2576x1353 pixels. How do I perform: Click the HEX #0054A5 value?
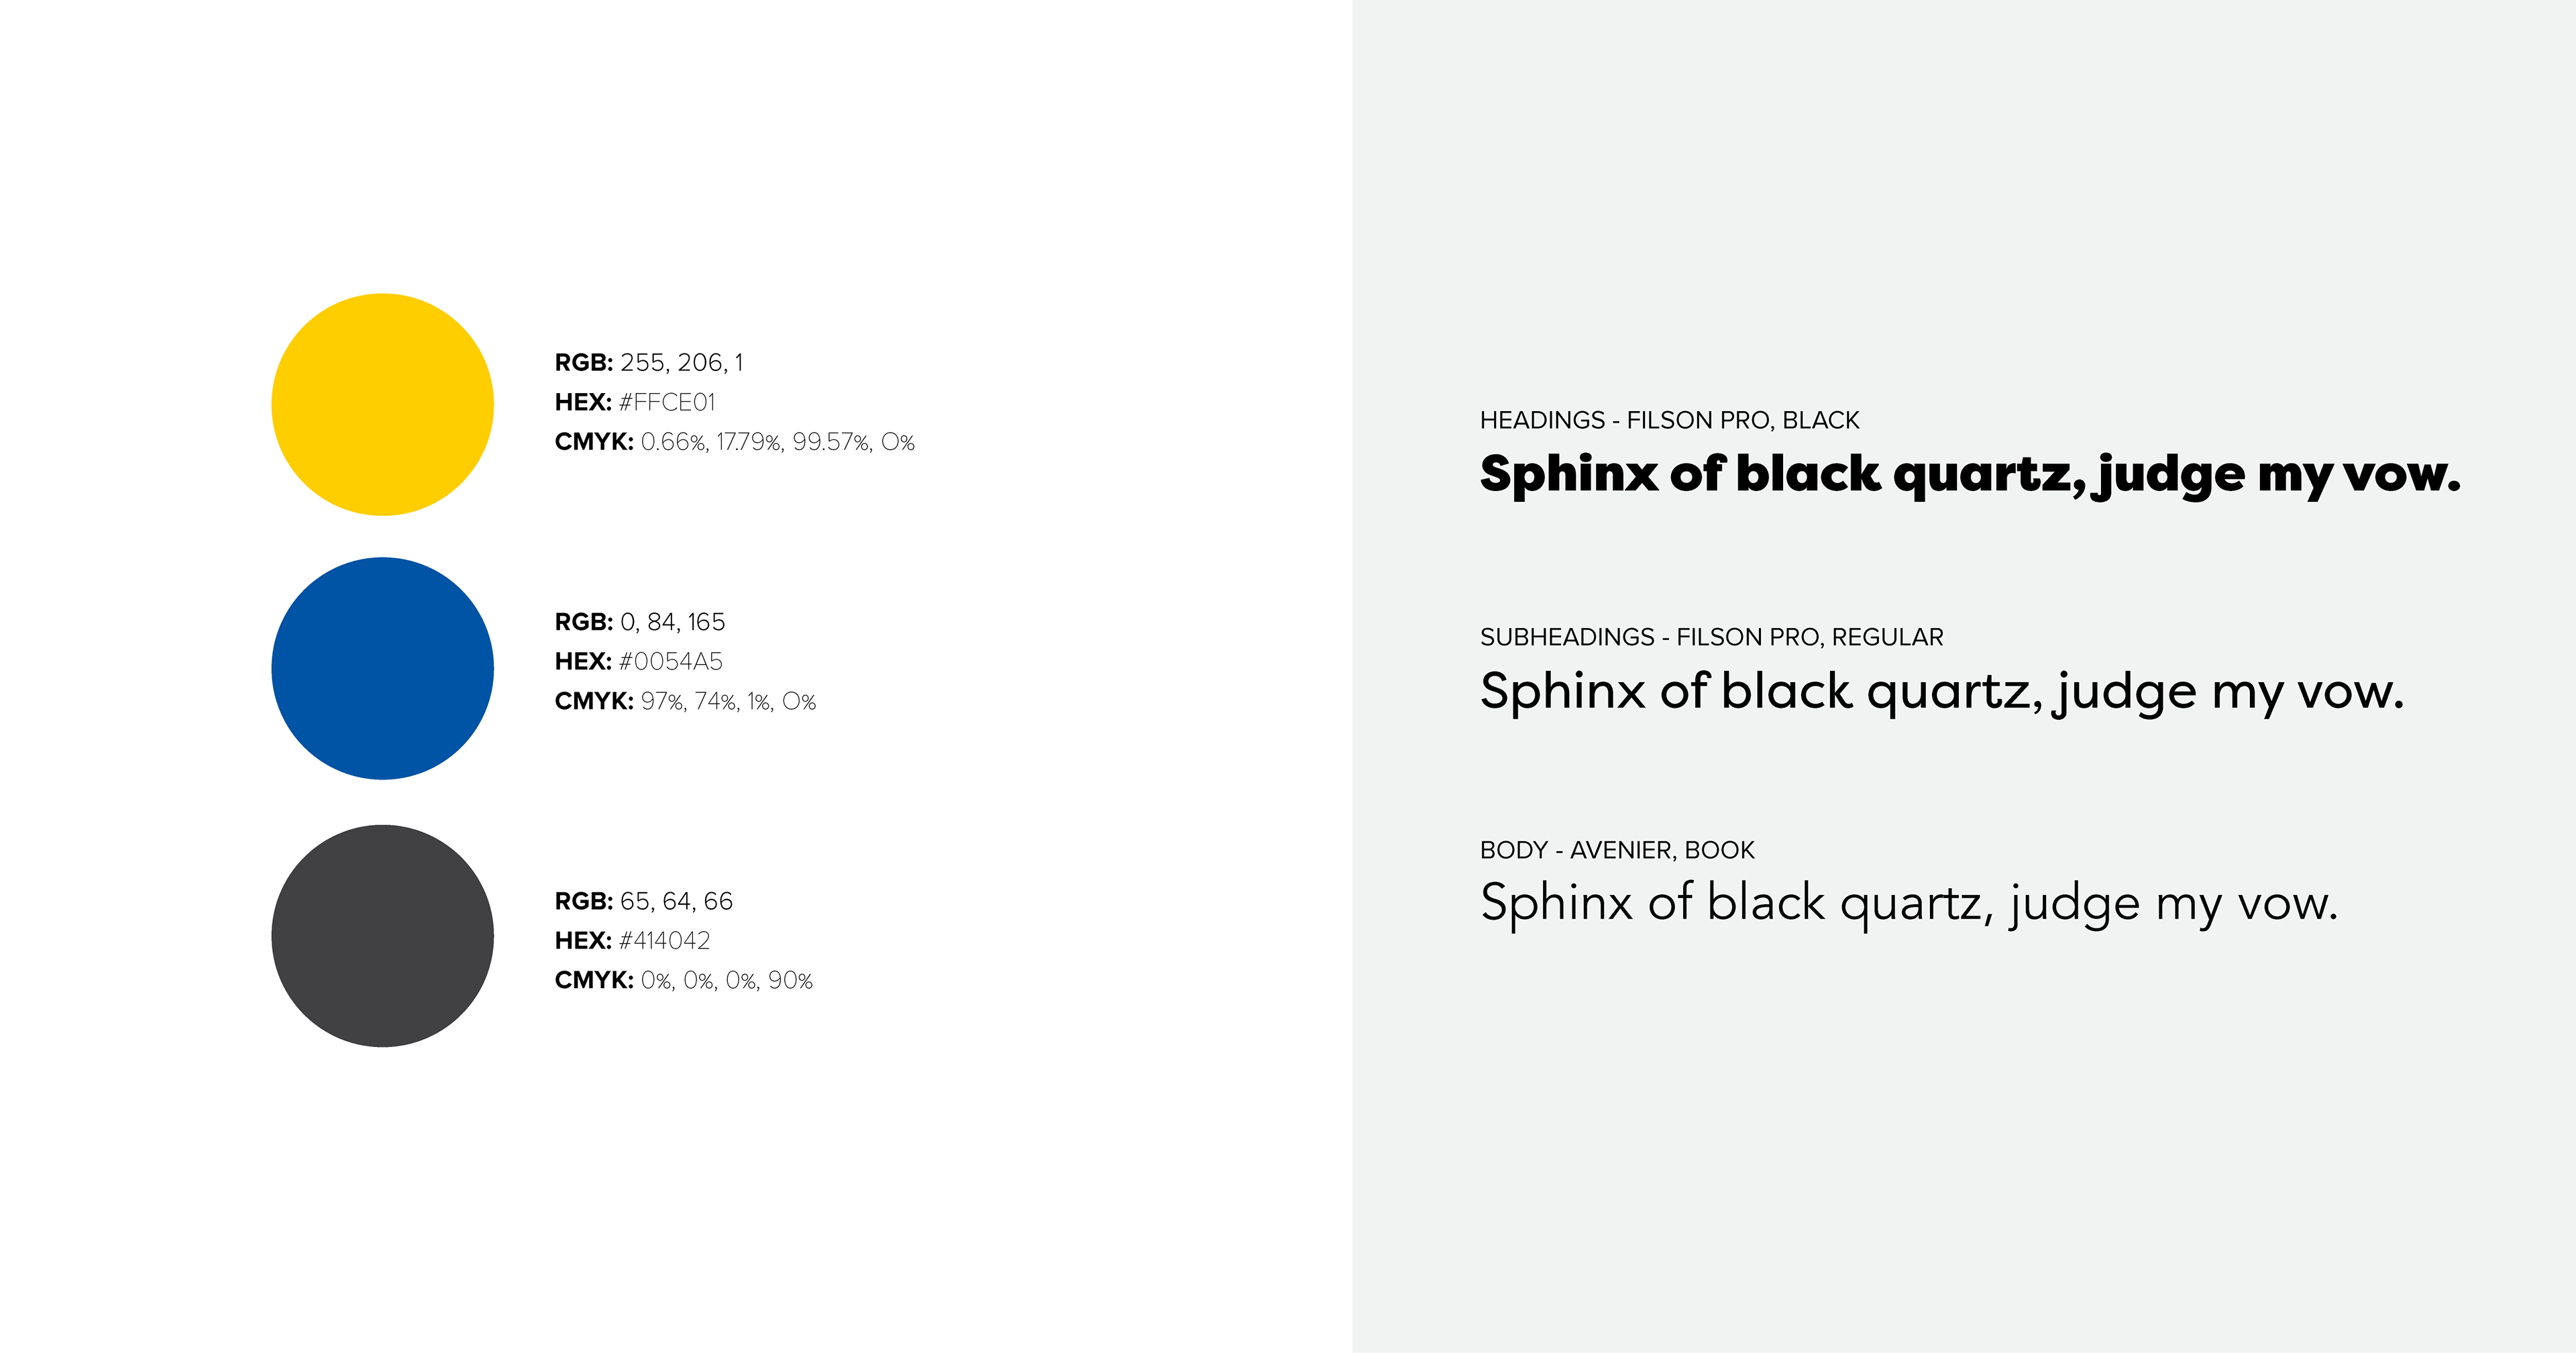click(638, 661)
